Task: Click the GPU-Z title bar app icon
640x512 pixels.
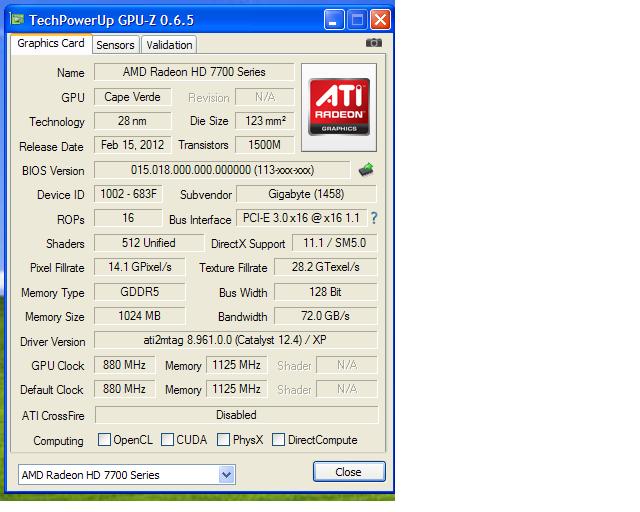Action: [17, 19]
